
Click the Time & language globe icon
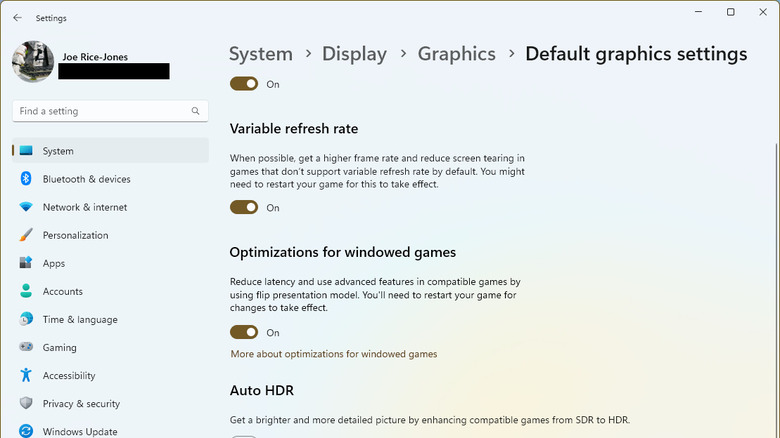pos(26,319)
